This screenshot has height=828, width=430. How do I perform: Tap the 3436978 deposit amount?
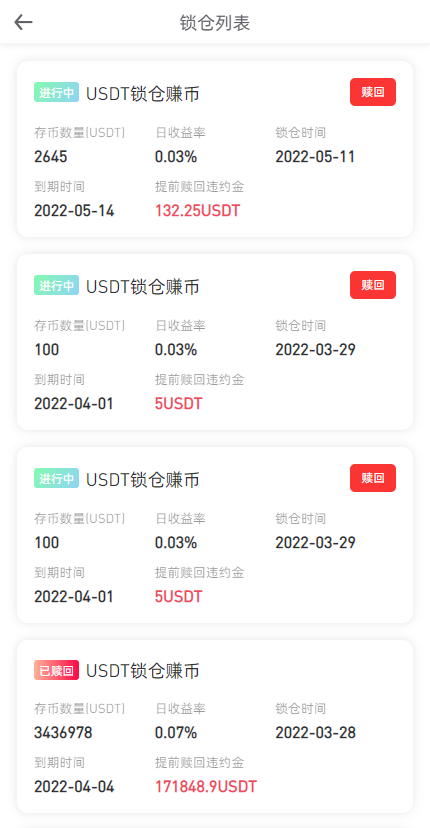coord(63,733)
